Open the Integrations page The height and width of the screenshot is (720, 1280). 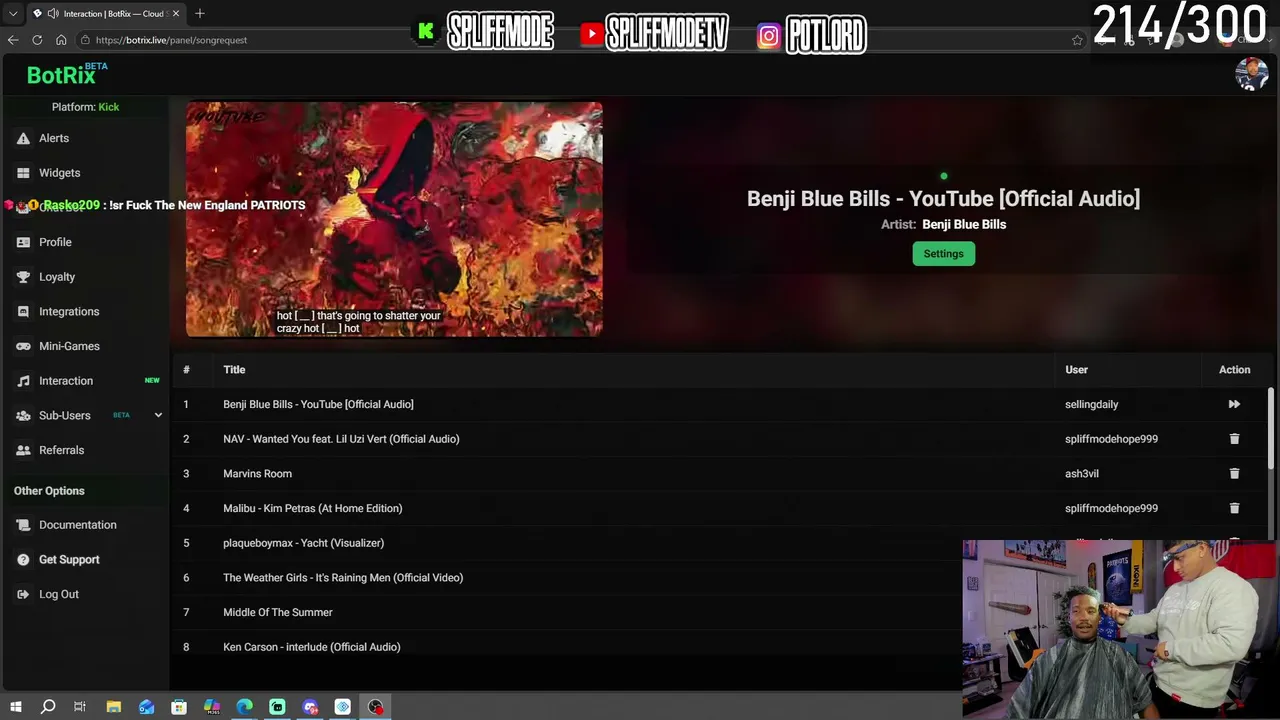coord(69,312)
